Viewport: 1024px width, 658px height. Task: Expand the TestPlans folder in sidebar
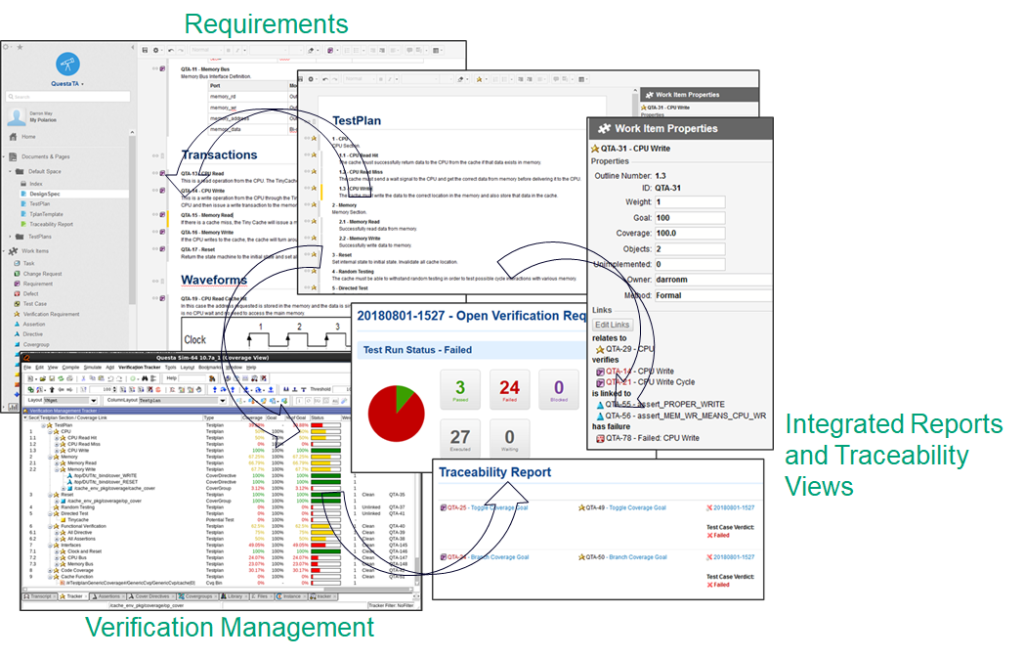tap(10, 236)
